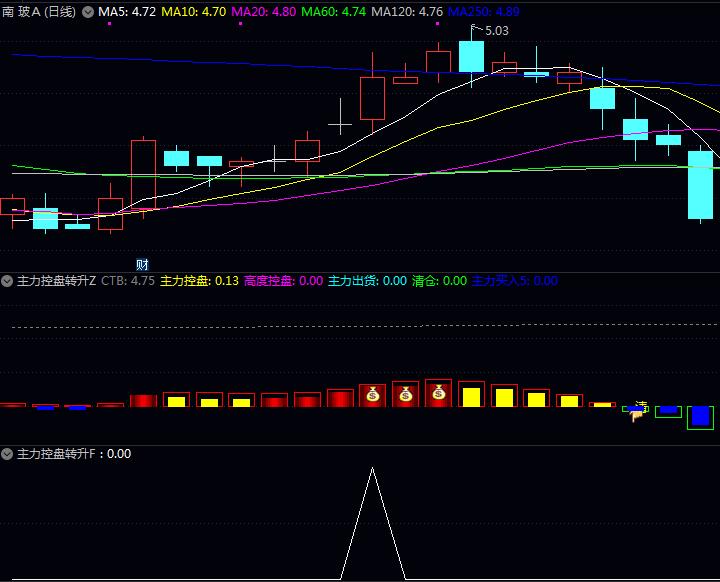Click the 主力买入5: 0.00 value

515,281
